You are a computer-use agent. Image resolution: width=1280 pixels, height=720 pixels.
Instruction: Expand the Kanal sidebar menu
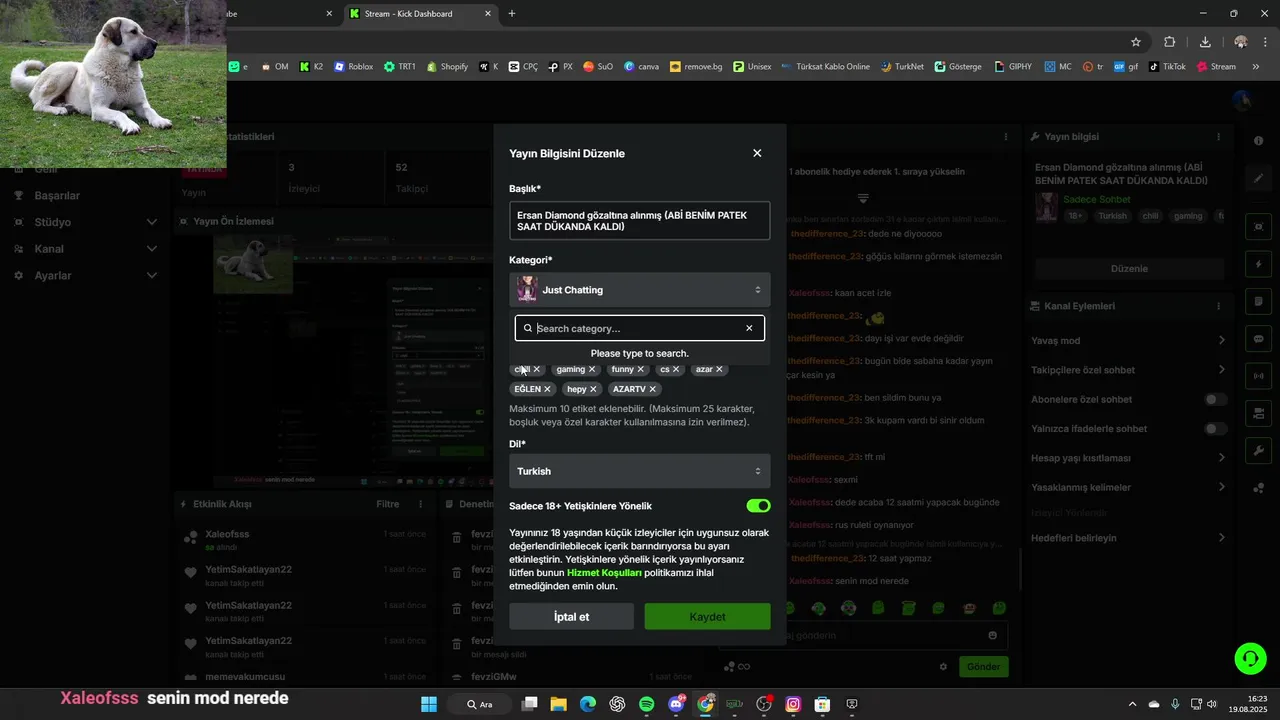(84, 249)
